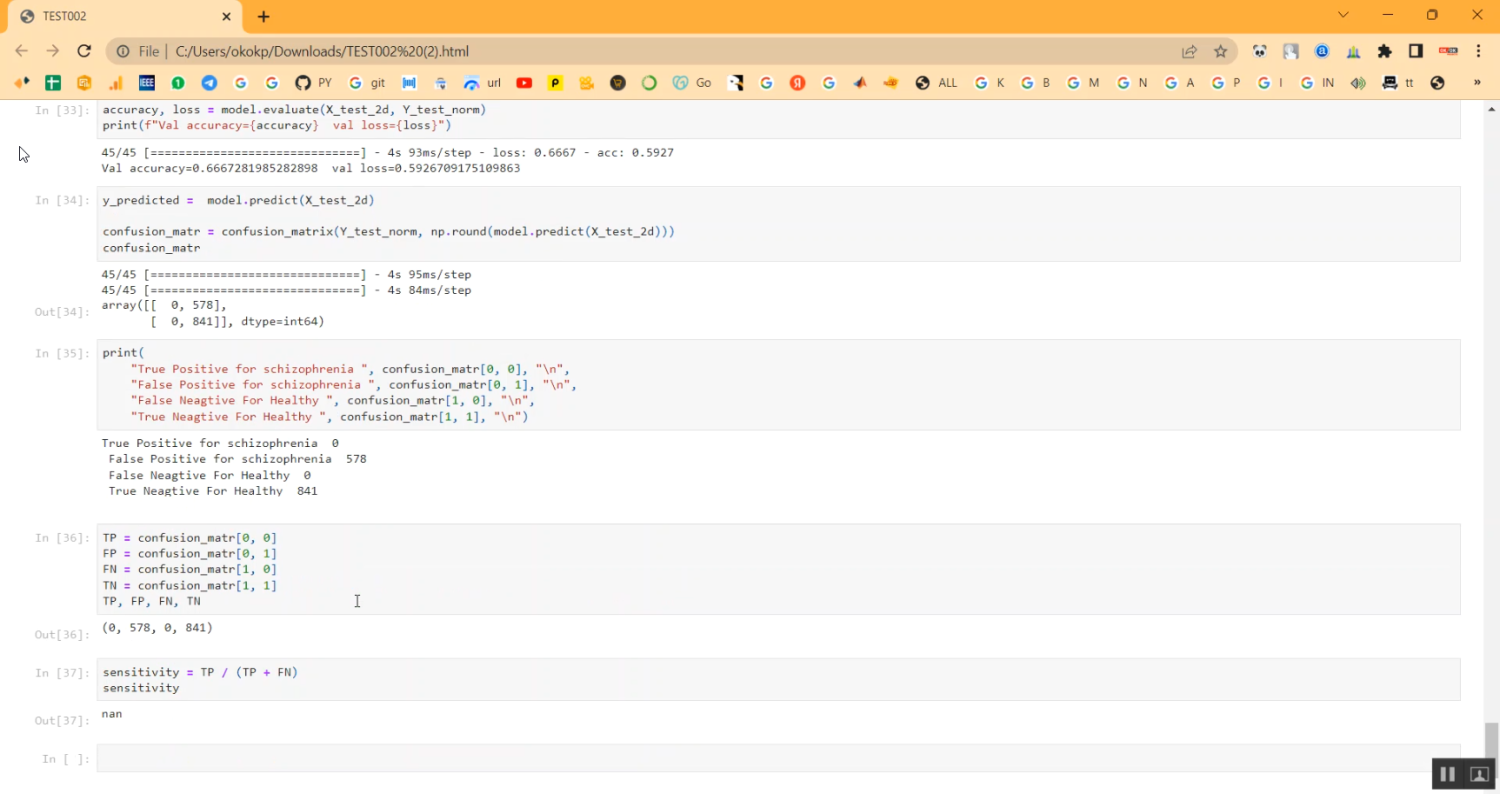
Task: Open the Telegram bookmark
Action: point(209,83)
